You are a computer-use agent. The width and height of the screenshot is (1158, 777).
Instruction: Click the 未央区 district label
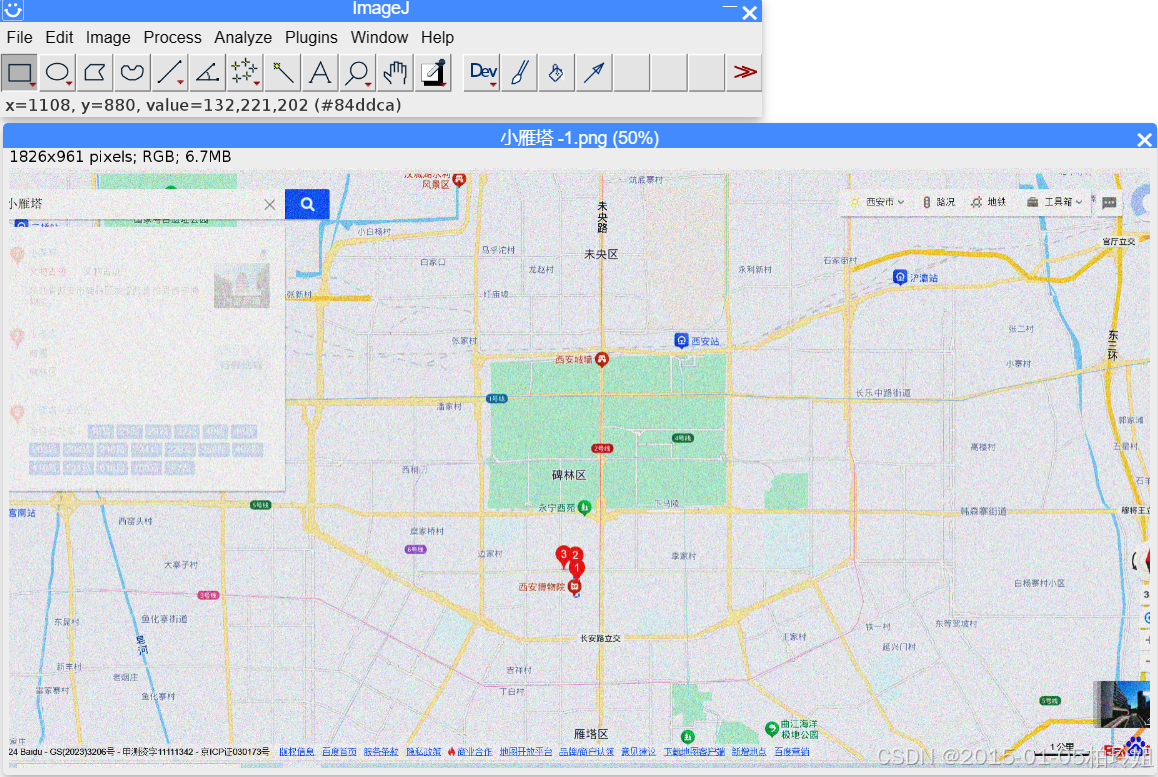(601, 254)
